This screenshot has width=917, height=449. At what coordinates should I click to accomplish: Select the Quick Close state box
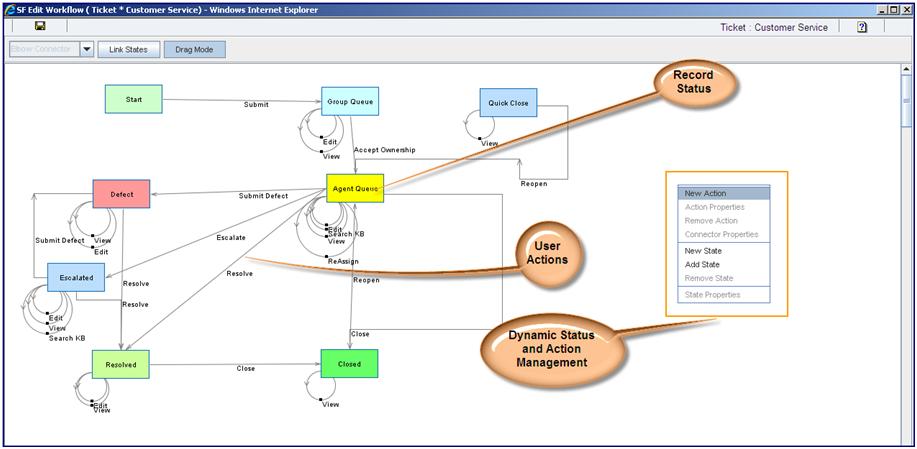click(508, 103)
